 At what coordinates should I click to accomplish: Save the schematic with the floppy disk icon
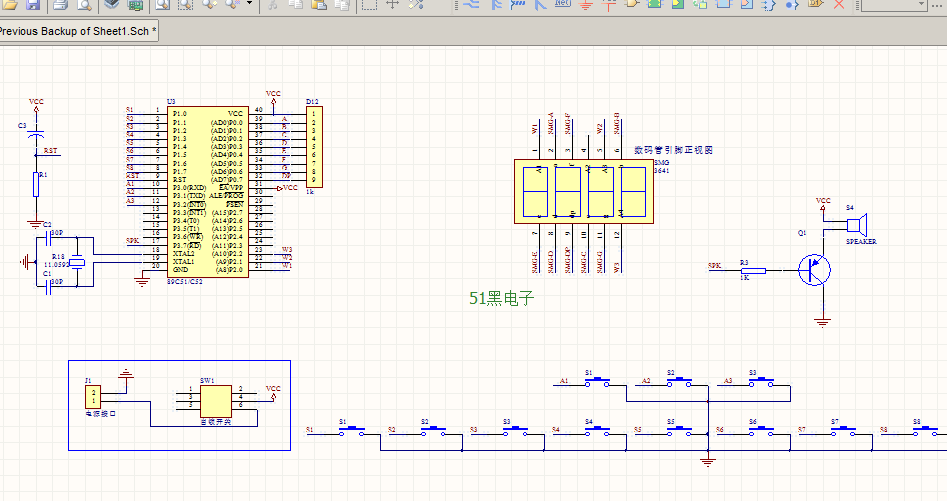(x=33, y=5)
